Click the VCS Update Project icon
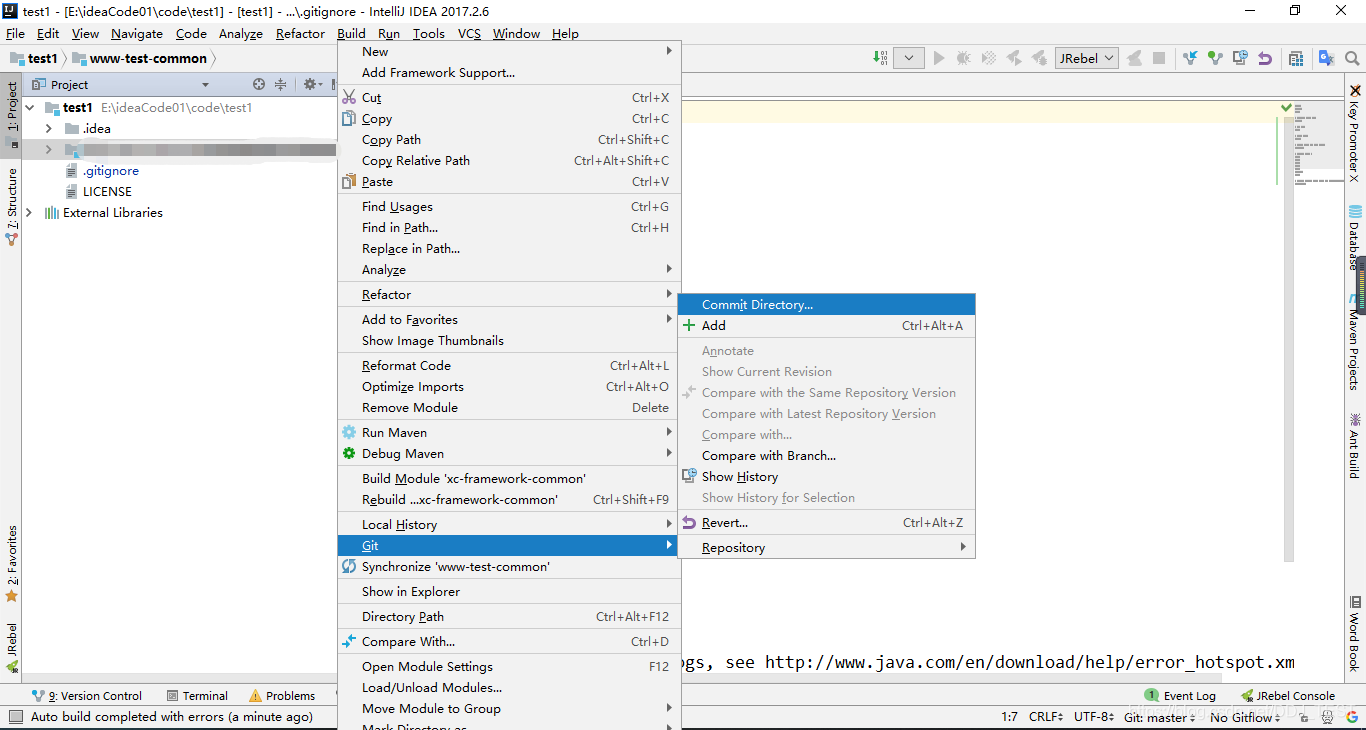The width and height of the screenshot is (1366, 730). click(x=1190, y=58)
